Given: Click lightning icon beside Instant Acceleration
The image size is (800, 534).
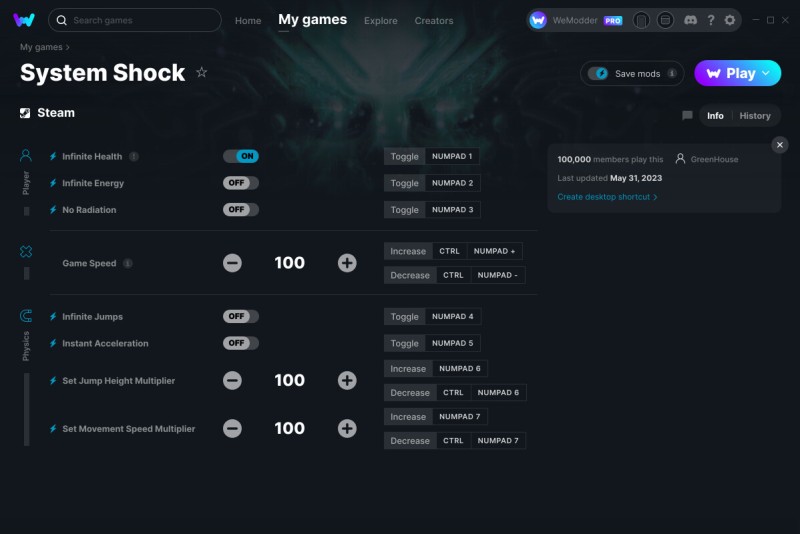Looking at the screenshot, I should (x=53, y=343).
